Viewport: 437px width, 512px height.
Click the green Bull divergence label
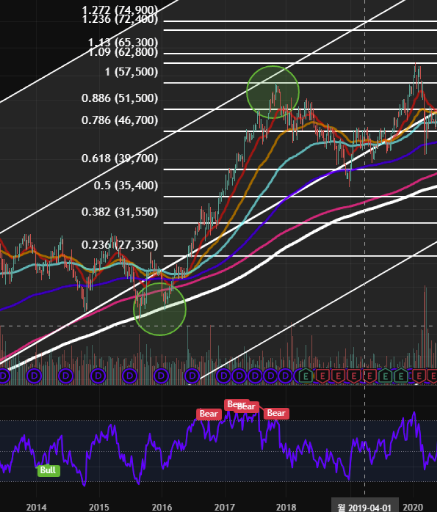(48, 470)
